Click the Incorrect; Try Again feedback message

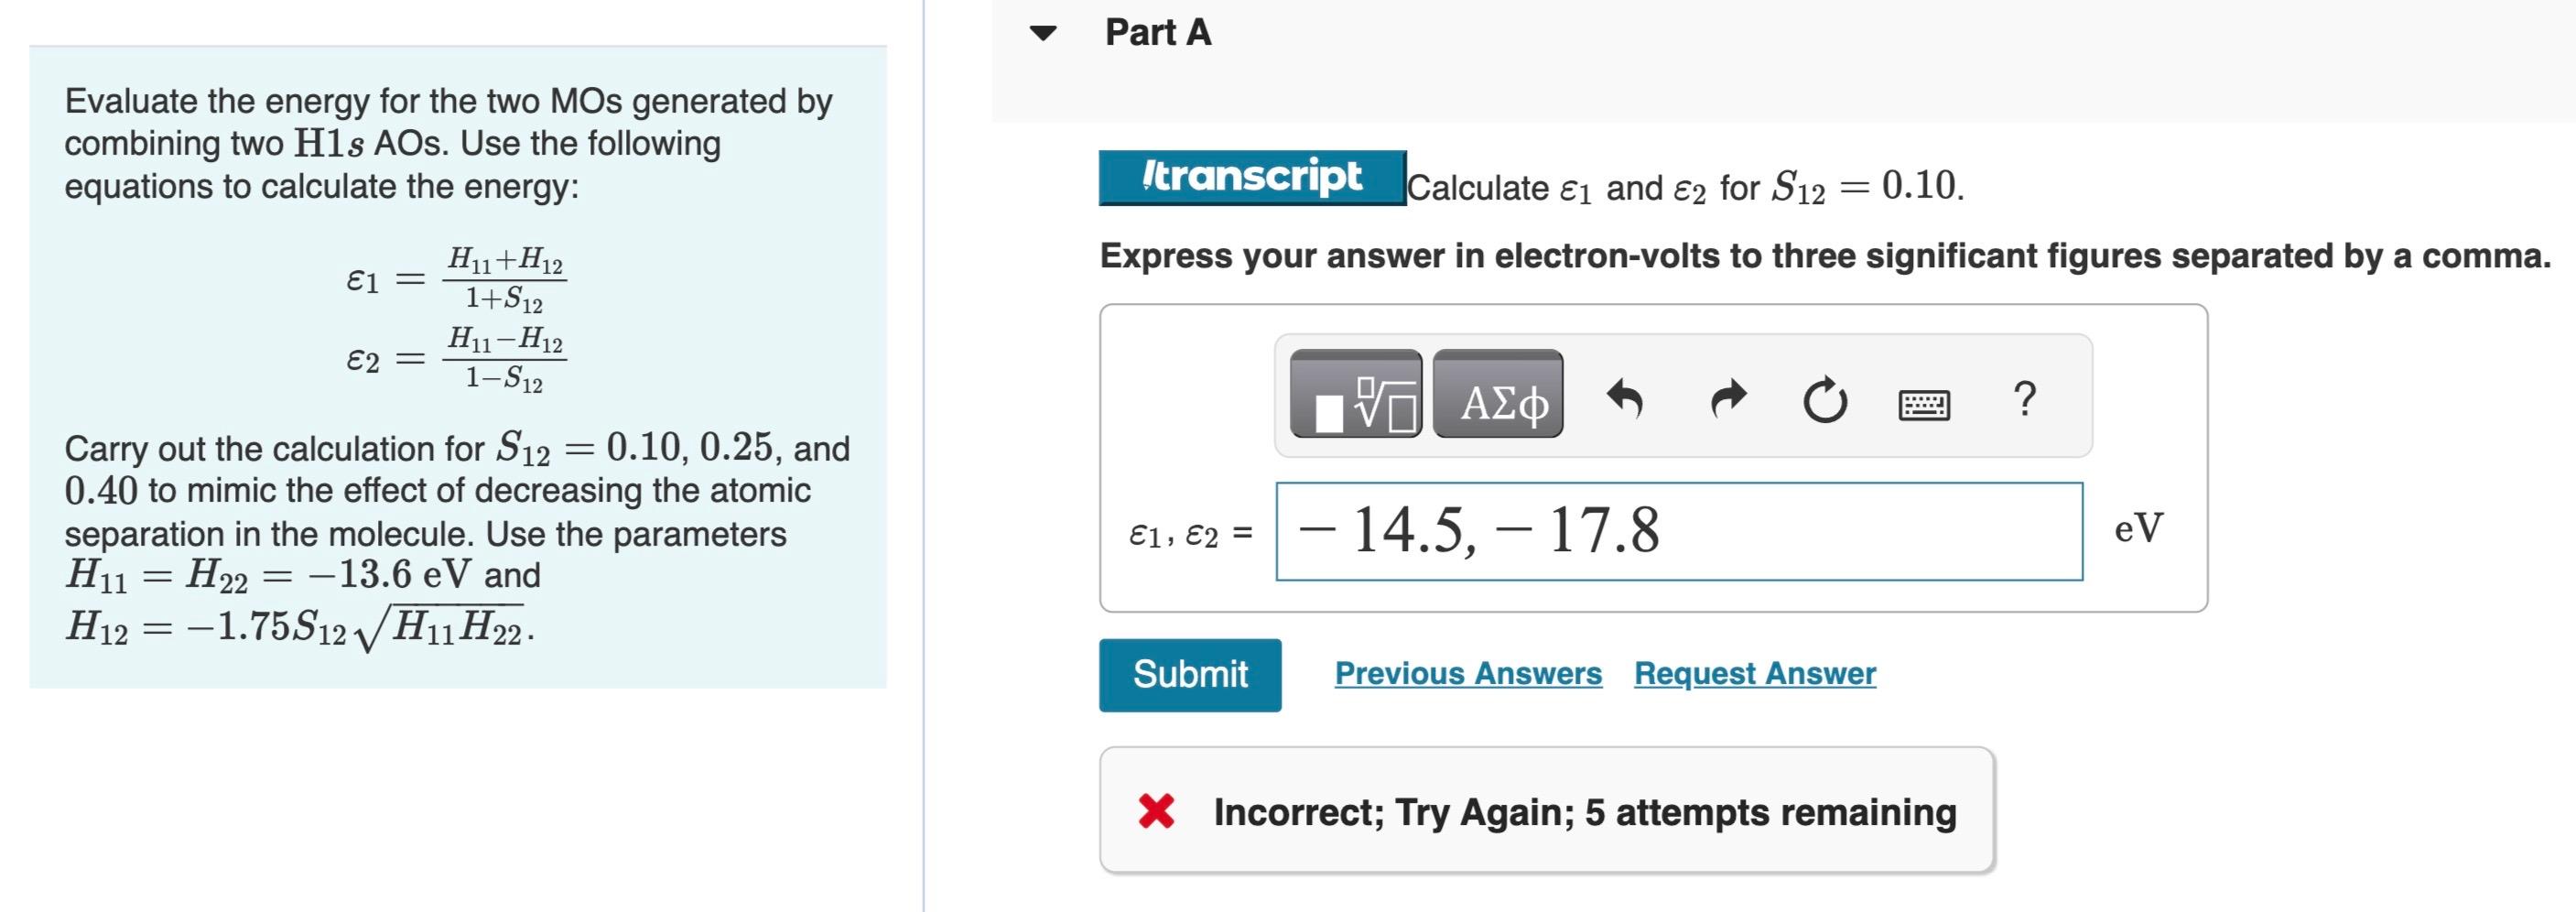pos(1585,812)
